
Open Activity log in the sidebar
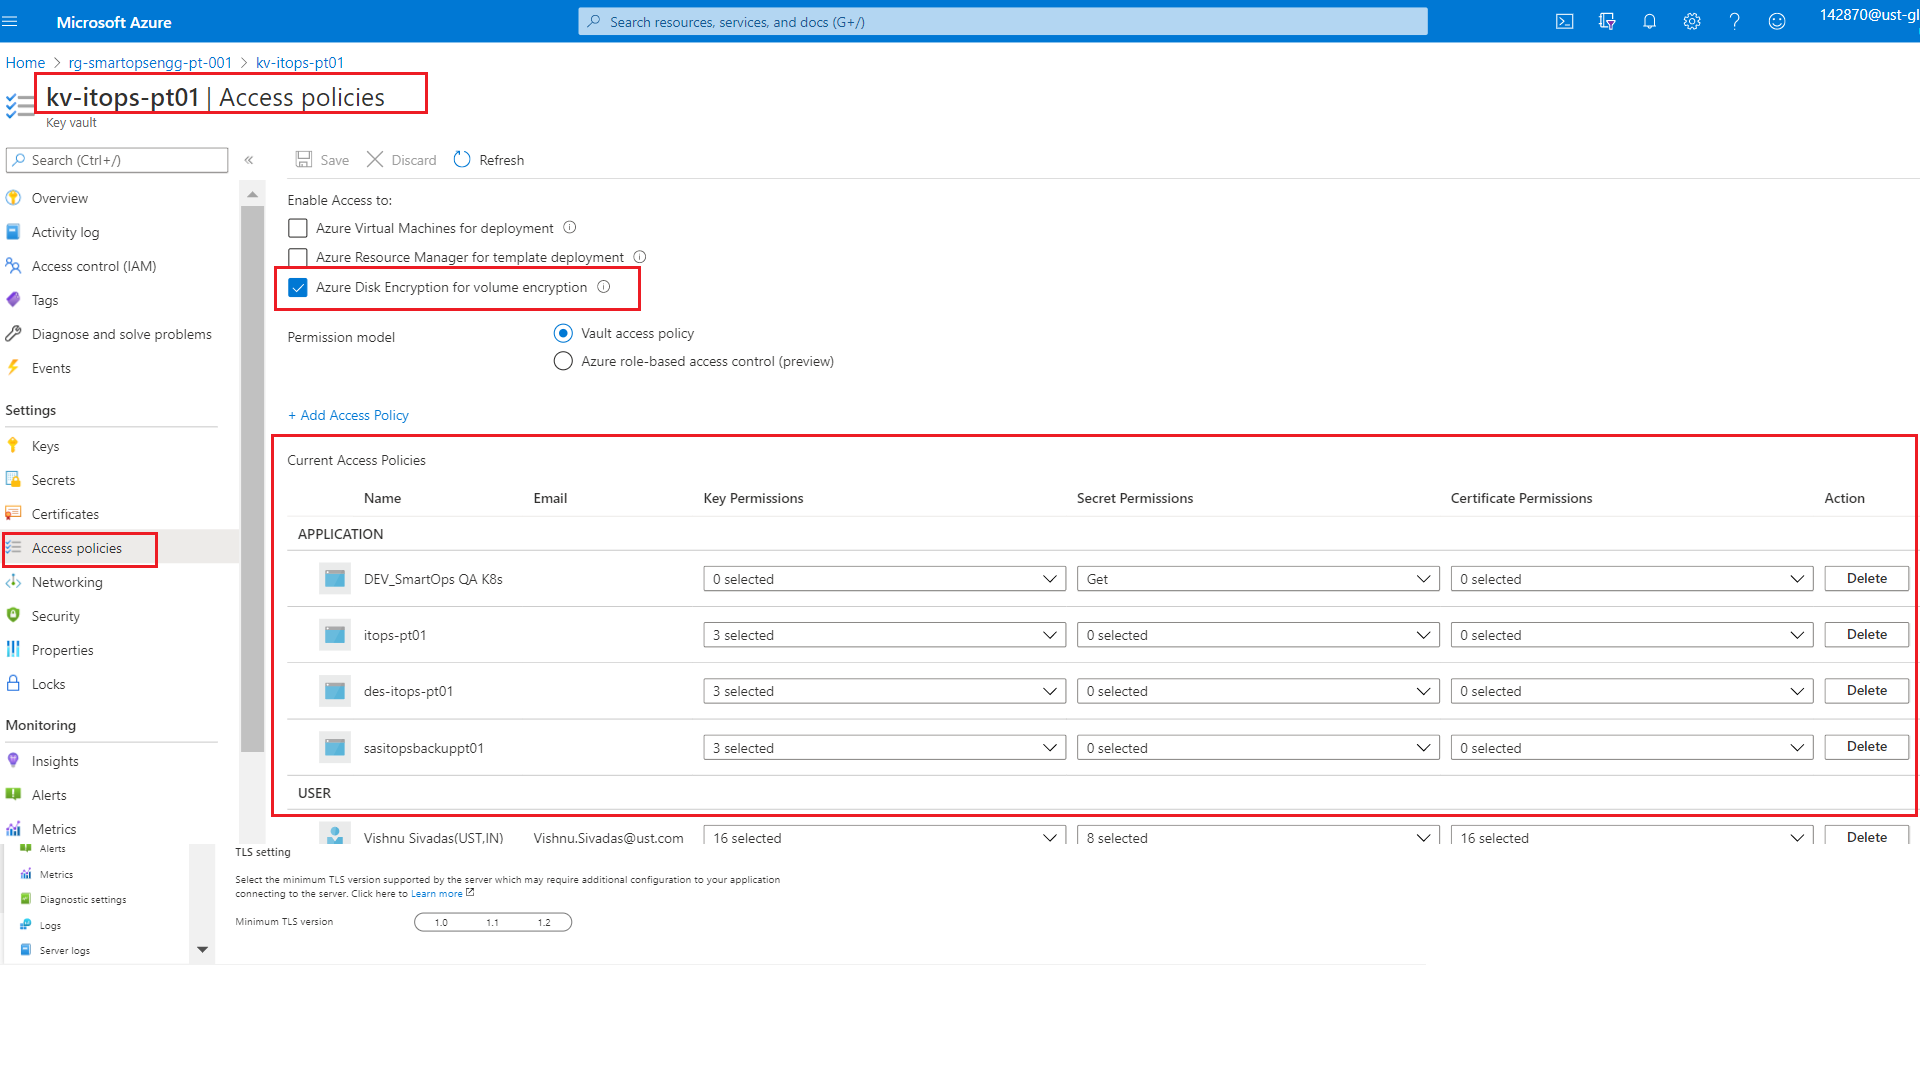pyautogui.click(x=65, y=232)
